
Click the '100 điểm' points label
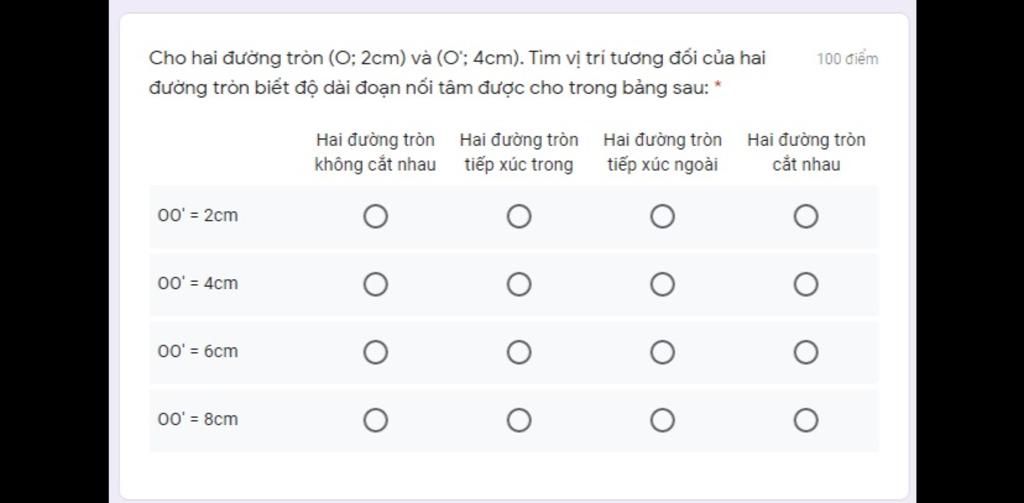point(847,59)
